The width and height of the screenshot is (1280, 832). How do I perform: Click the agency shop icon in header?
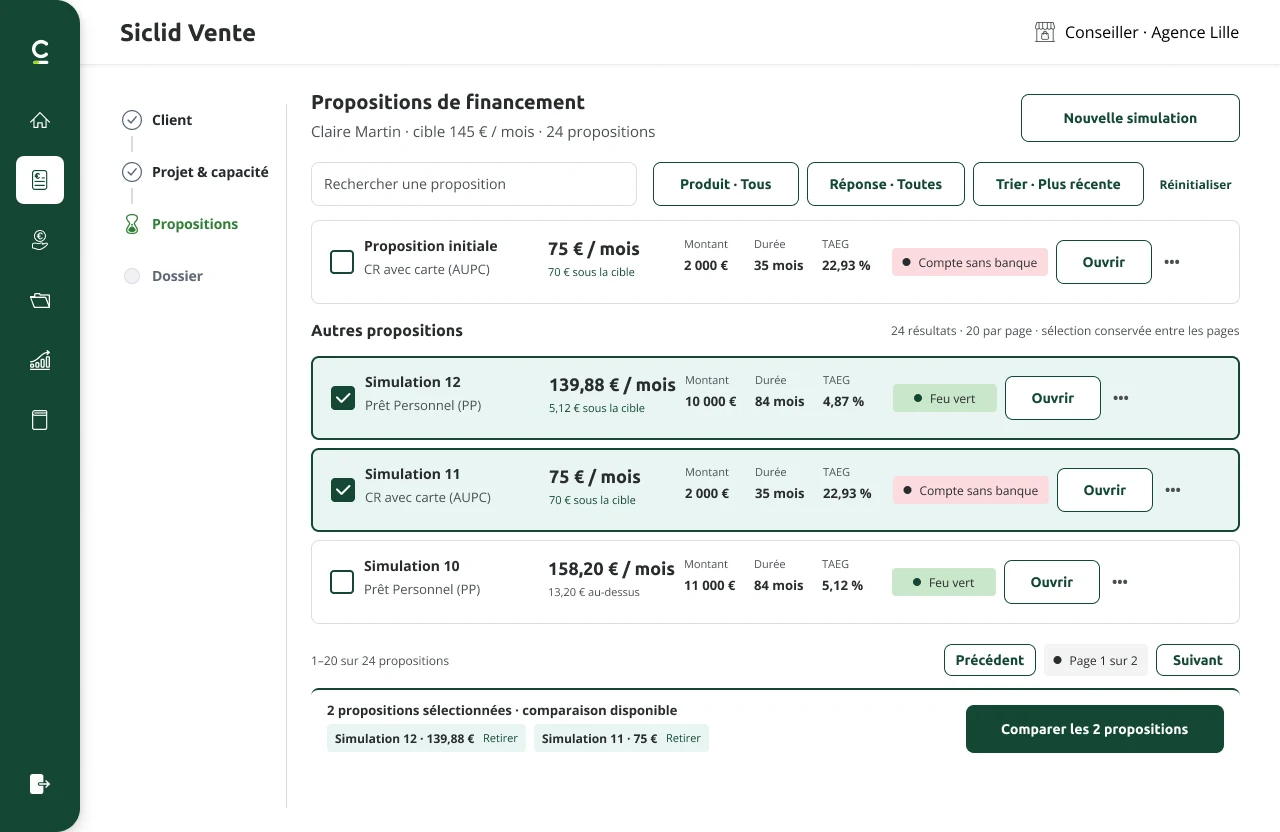click(x=1045, y=32)
